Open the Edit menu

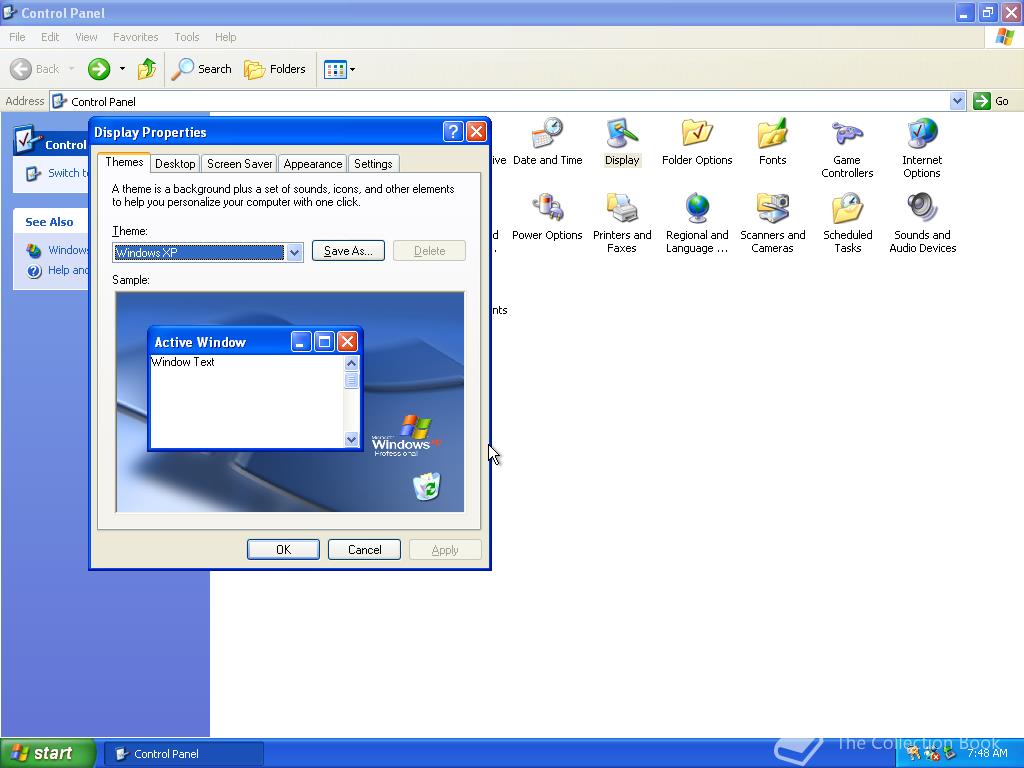tap(50, 37)
